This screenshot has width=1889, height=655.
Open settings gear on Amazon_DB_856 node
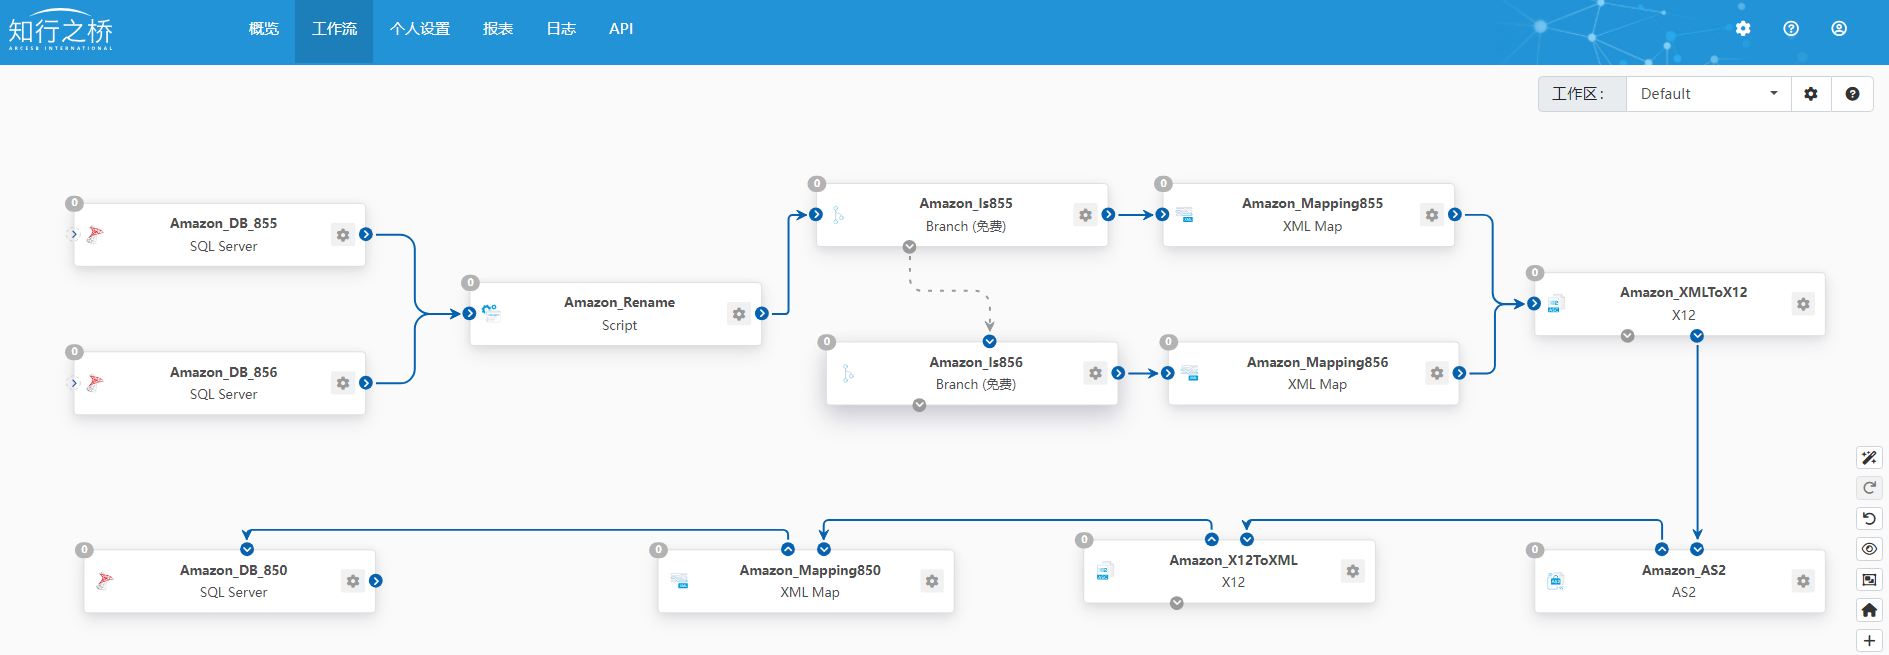click(x=343, y=383)
